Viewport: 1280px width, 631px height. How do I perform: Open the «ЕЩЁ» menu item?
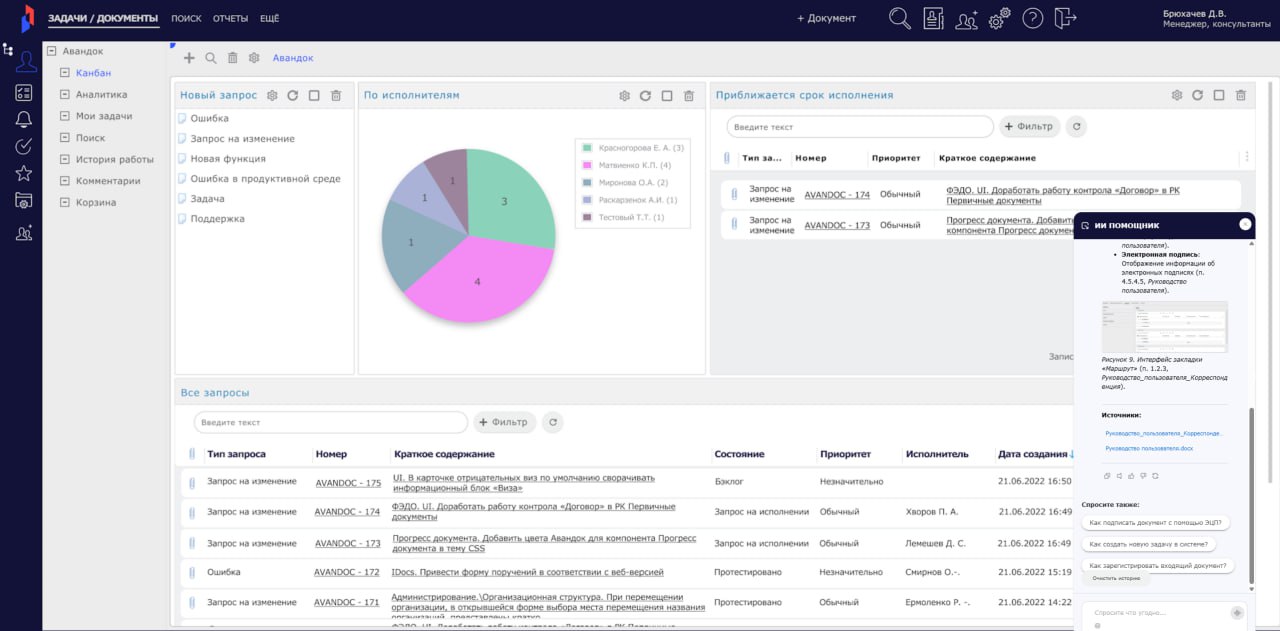pyautogui.click(x=269, y=19)
